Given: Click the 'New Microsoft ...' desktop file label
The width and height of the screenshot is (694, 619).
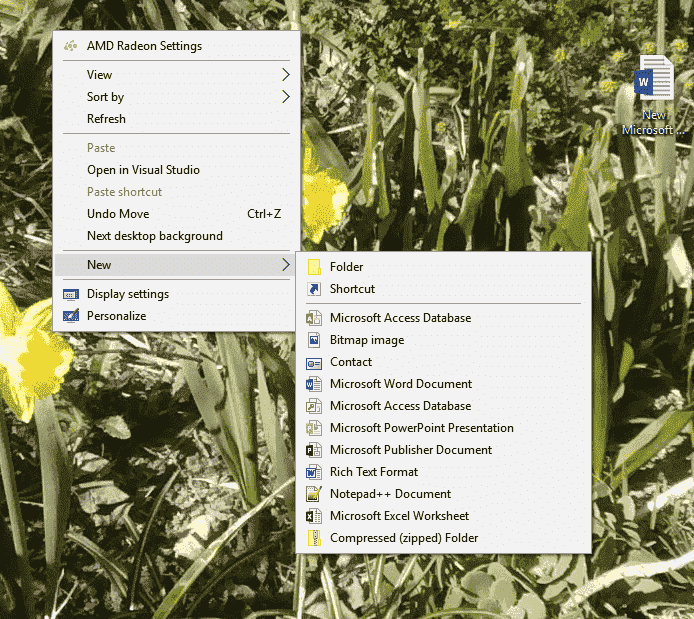Looking at the screenshot, I should [x=654, y=123].
